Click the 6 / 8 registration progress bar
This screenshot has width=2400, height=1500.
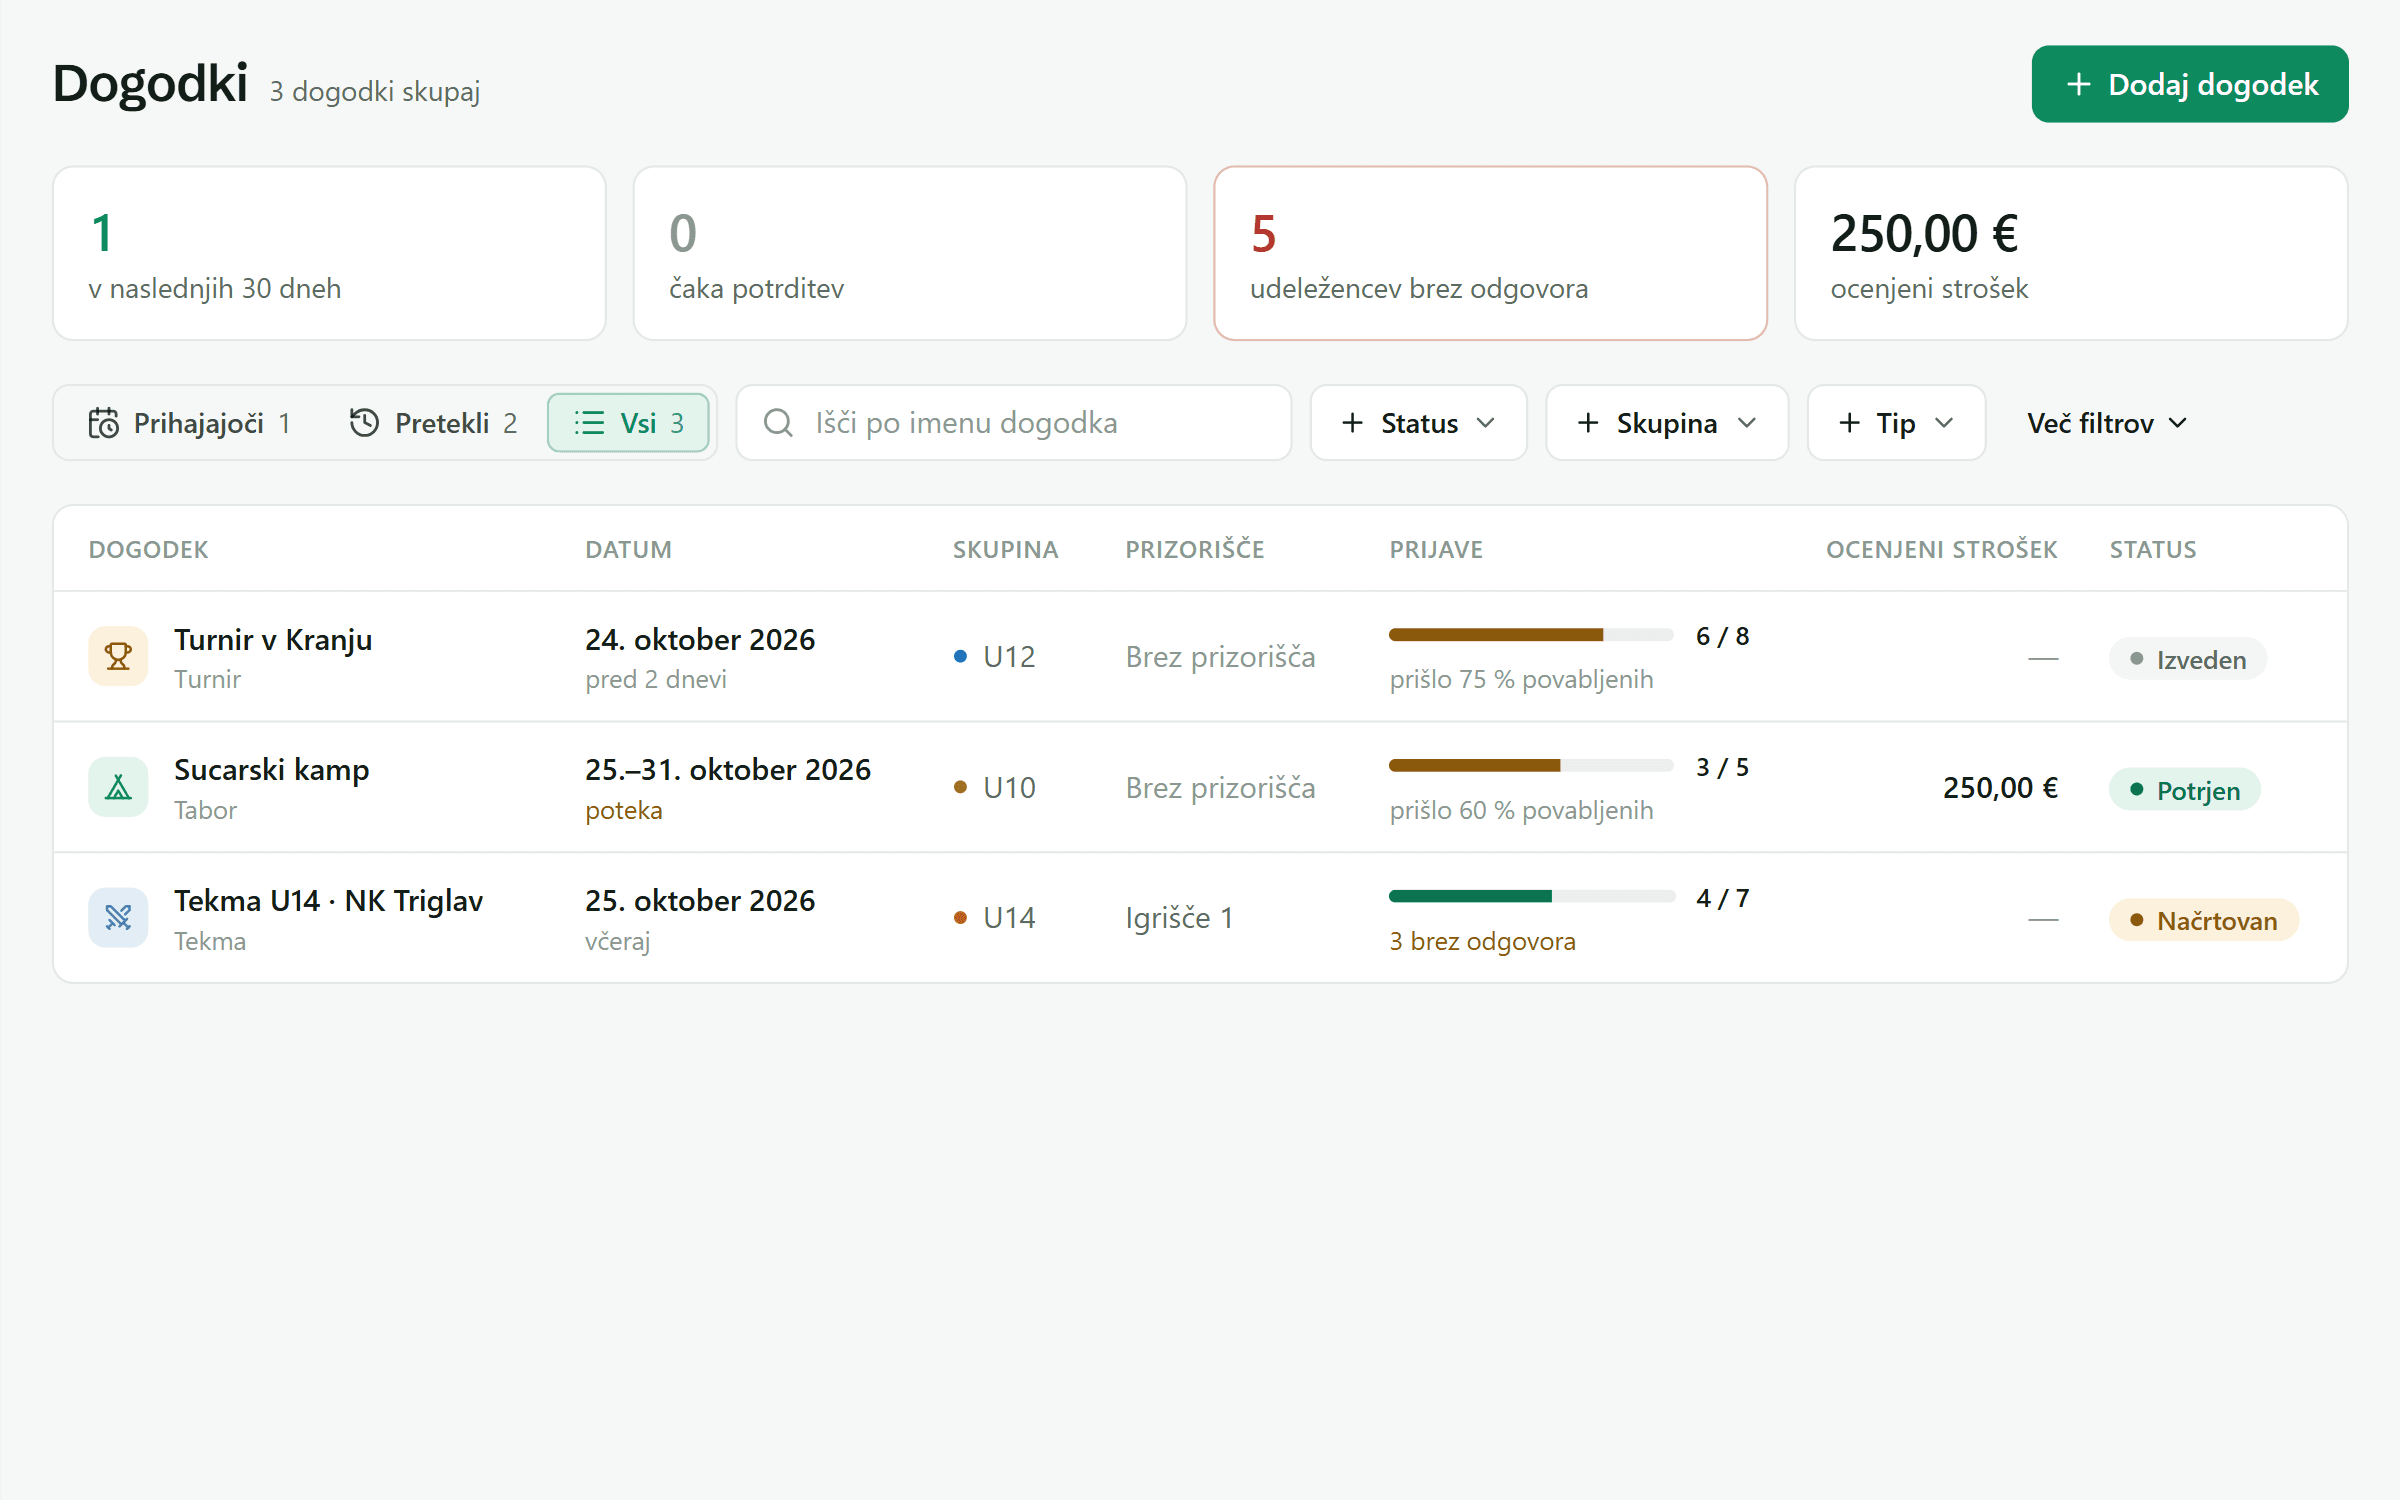(1531, 635)
